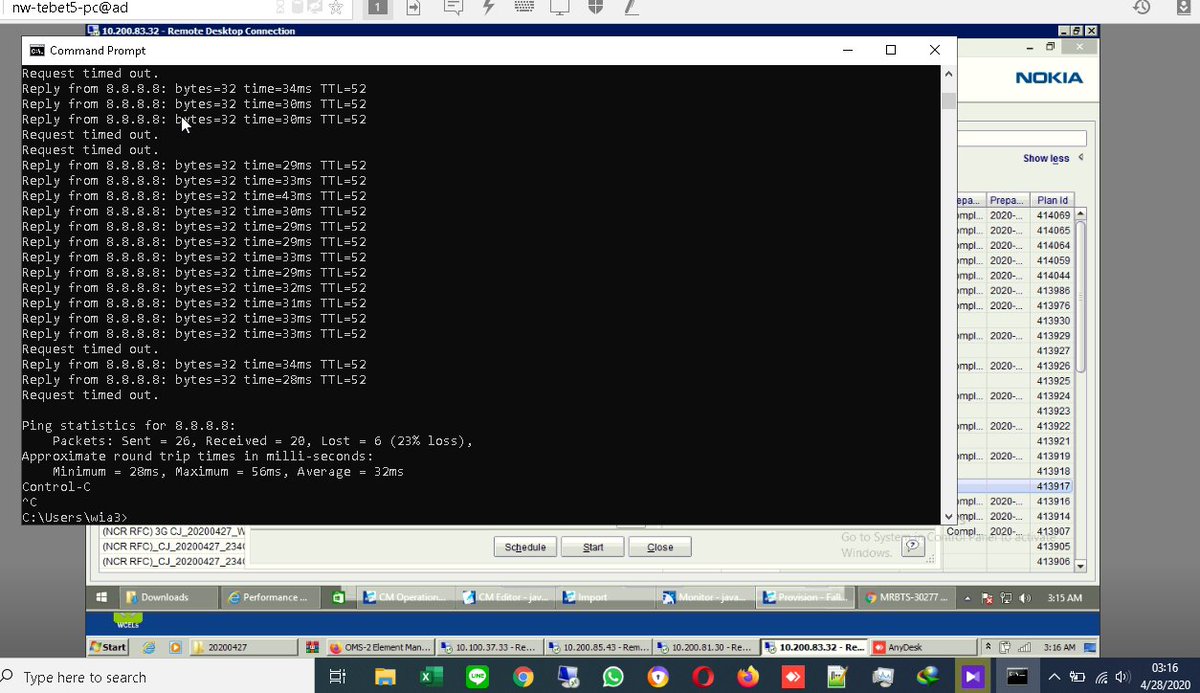Image resolution: width=1200 pixels, height=693 pixels.
Task: Click the Windows help bubble icon near Close
Action: coord(912,547)
